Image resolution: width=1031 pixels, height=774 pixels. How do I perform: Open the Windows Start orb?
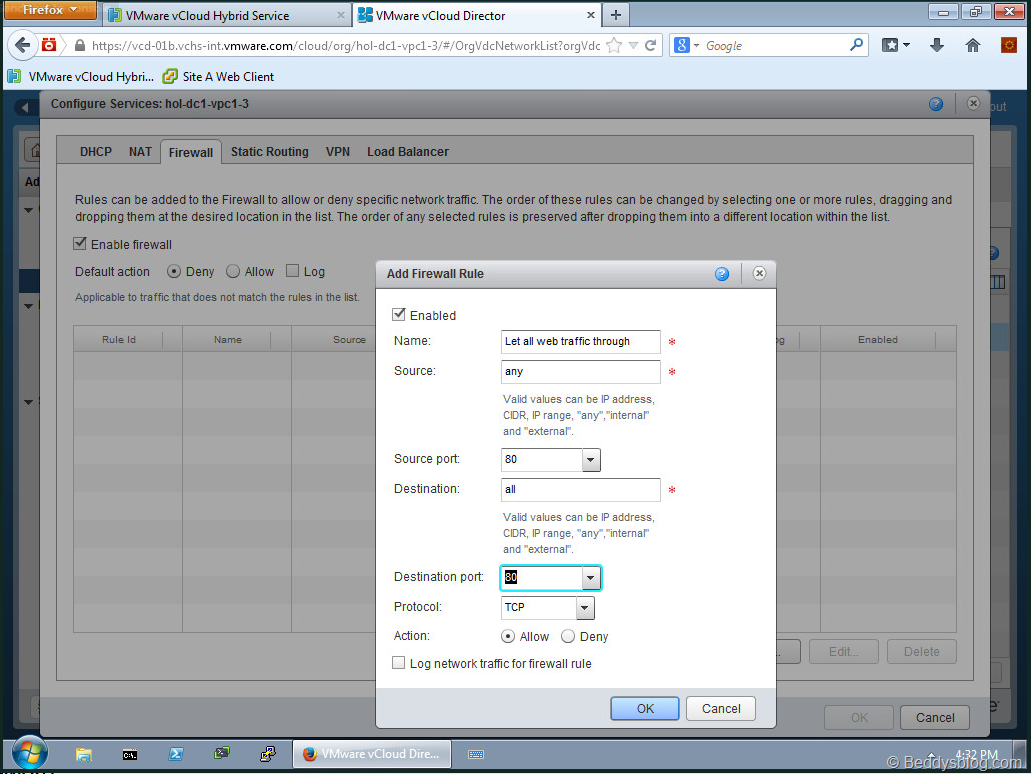tap(30, 754)
